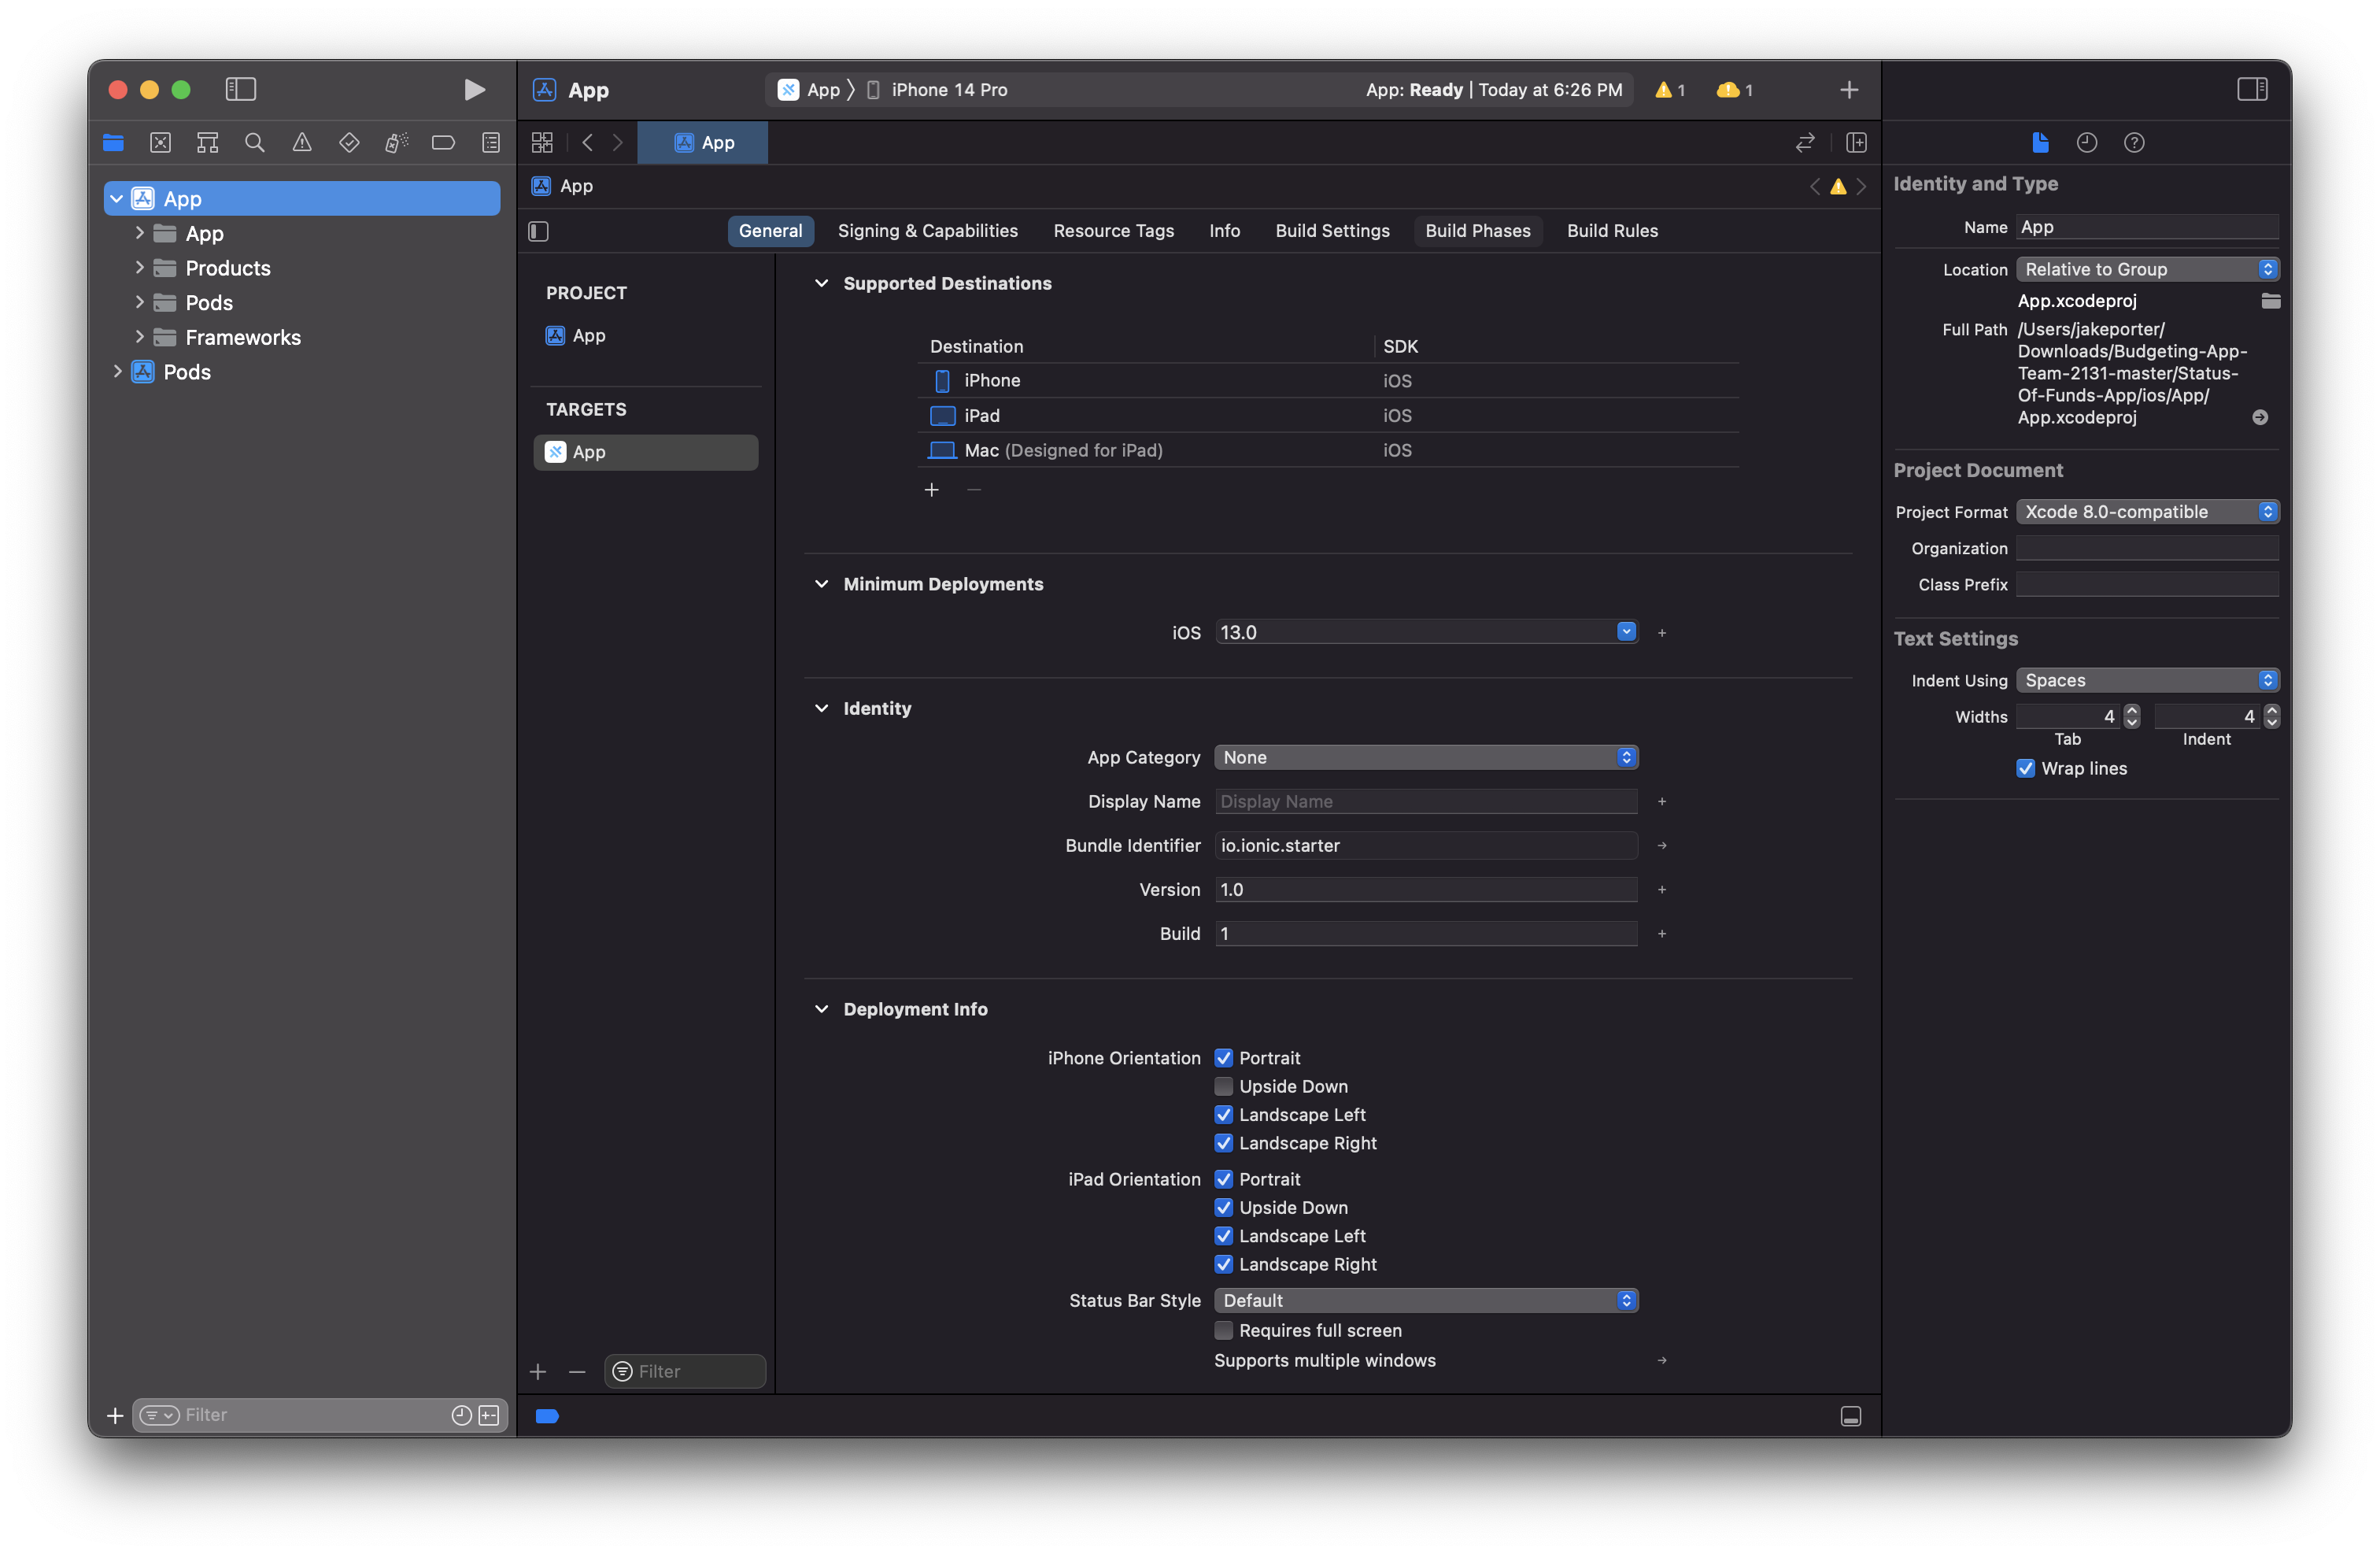Open the Report navigator
This screenshot has height=1554, width=2380.
click(491, 142)
